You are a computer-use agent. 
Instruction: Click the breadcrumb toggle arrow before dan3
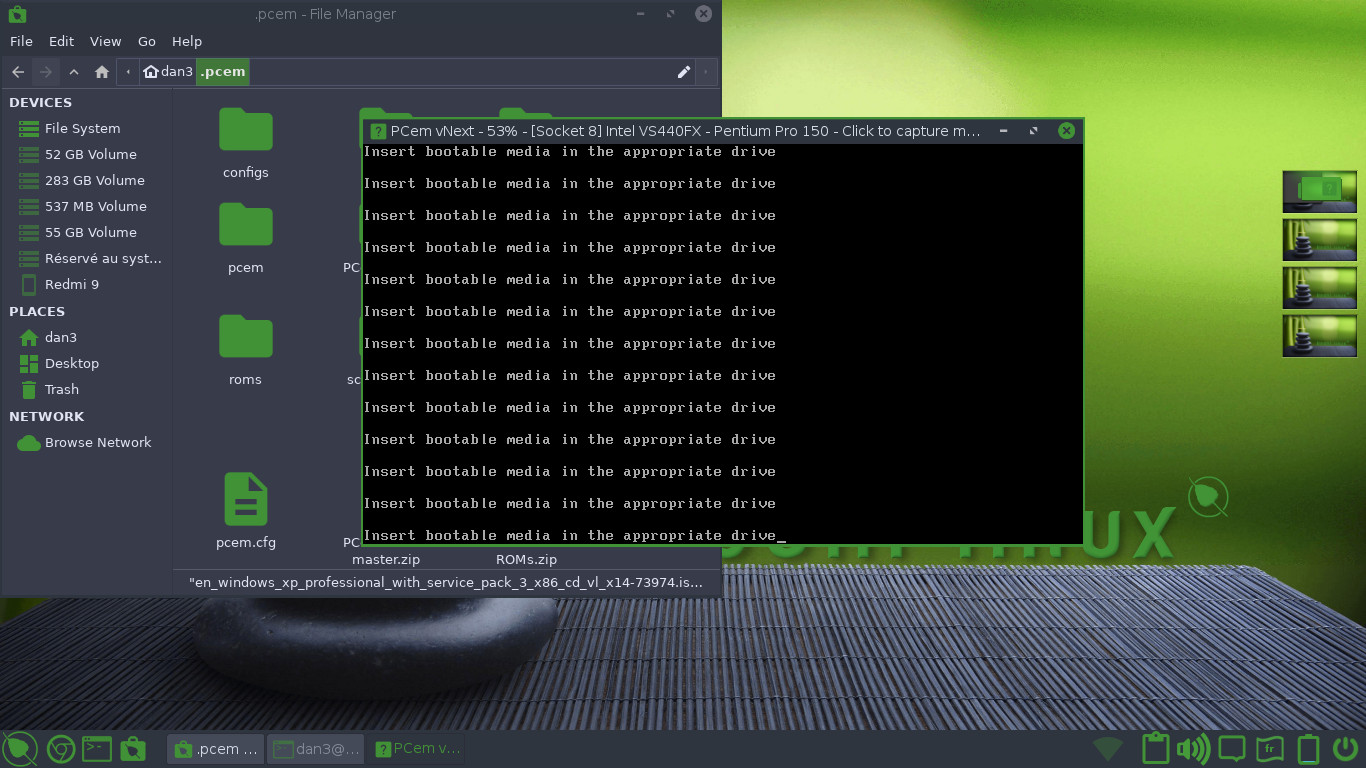click(127, 71)
